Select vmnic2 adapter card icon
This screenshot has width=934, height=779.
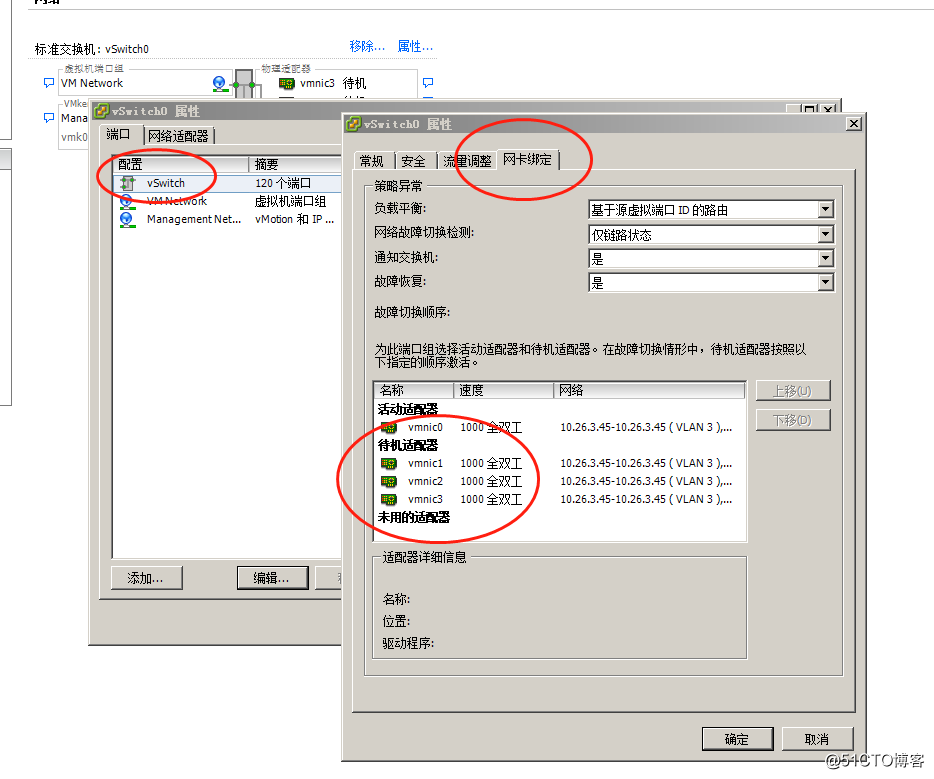click(x=389, y=481)
